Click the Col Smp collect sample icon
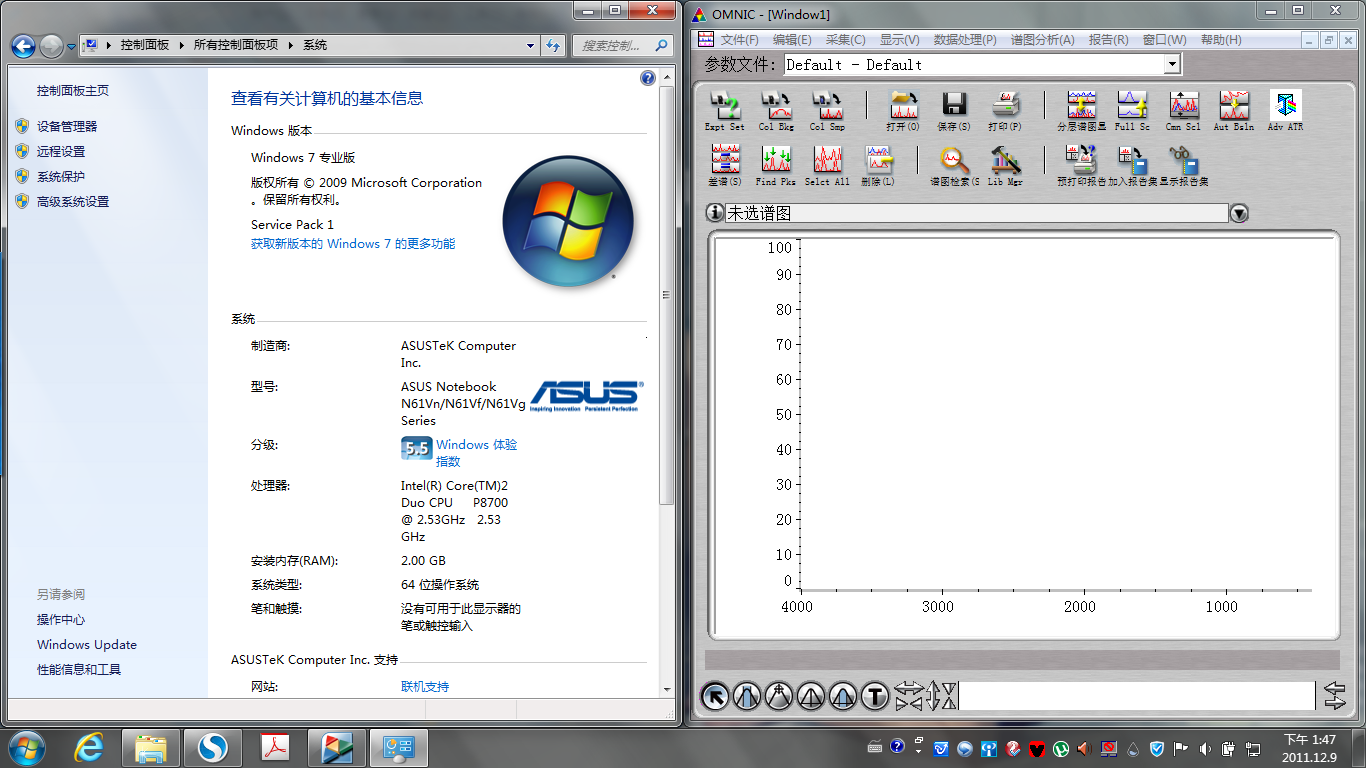This screenshot has width=1366, height=768. click(827, 110)
